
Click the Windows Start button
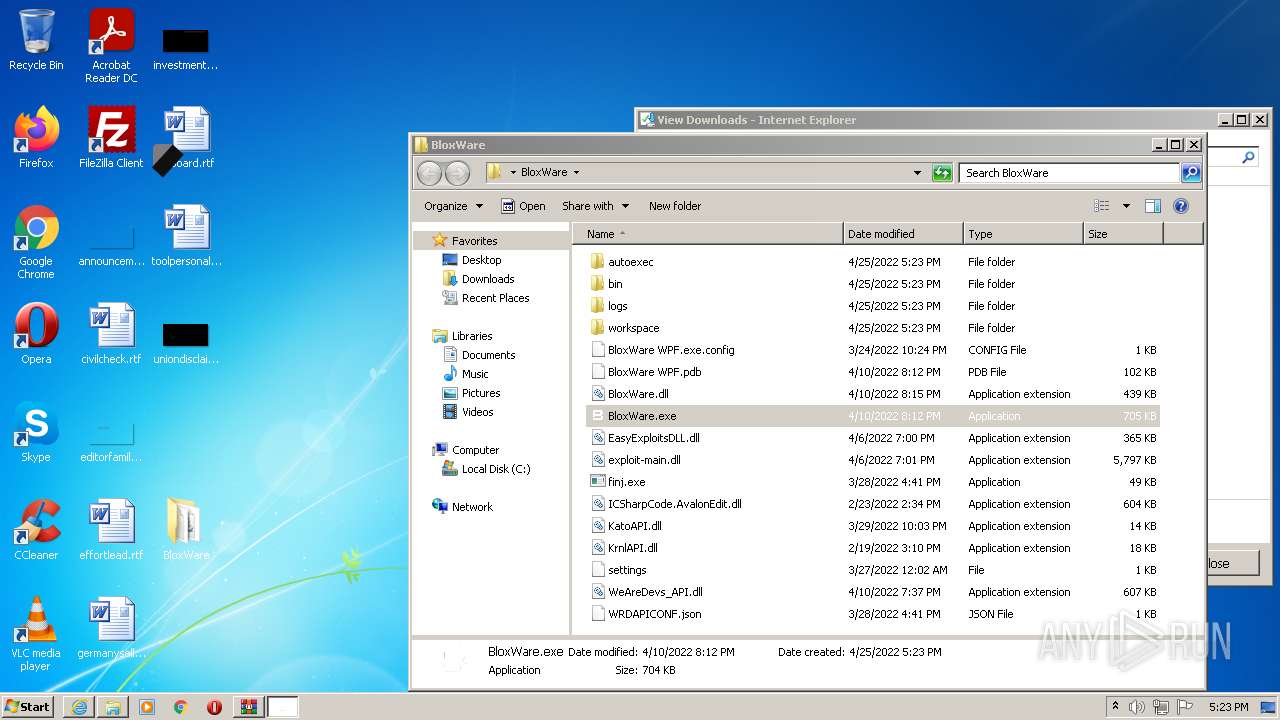(x=28, y=707)
